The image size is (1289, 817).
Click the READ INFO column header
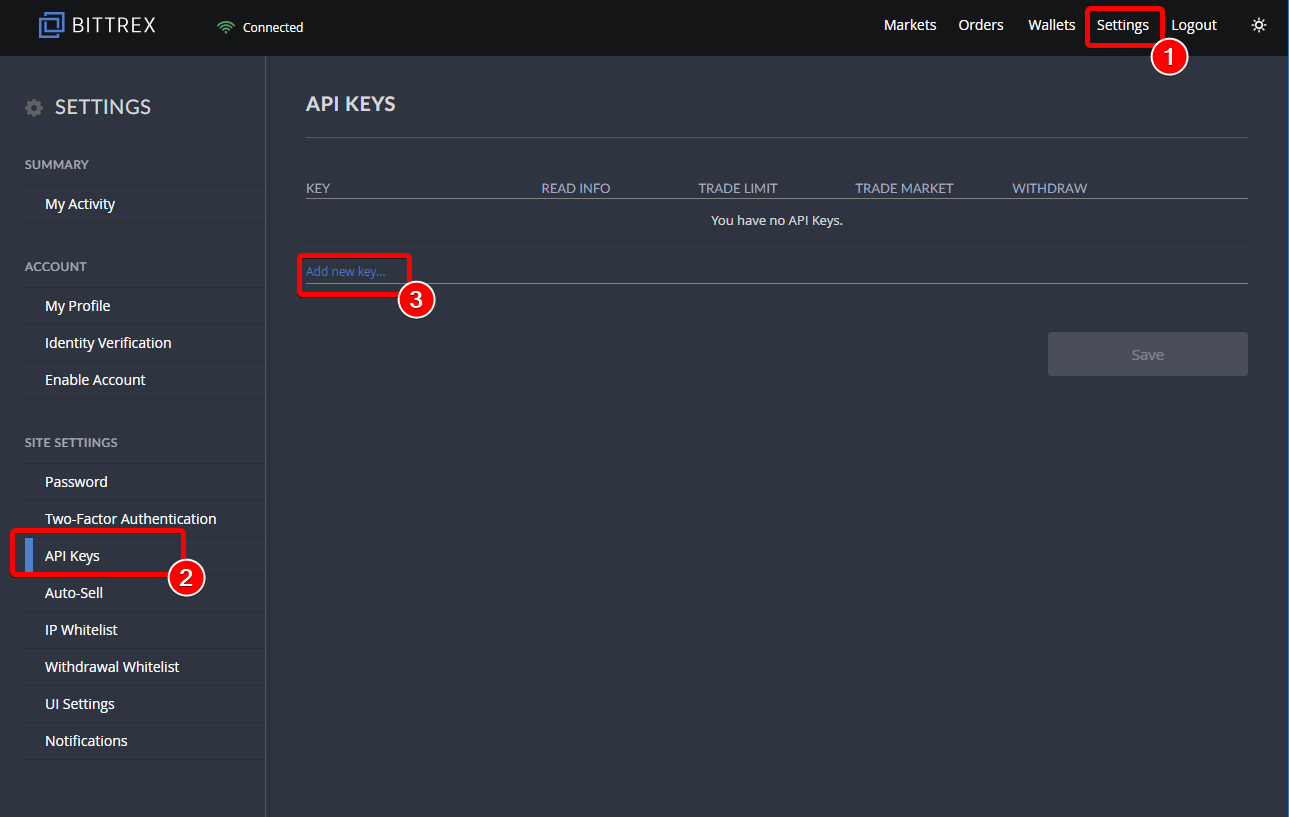coord(576,188)
